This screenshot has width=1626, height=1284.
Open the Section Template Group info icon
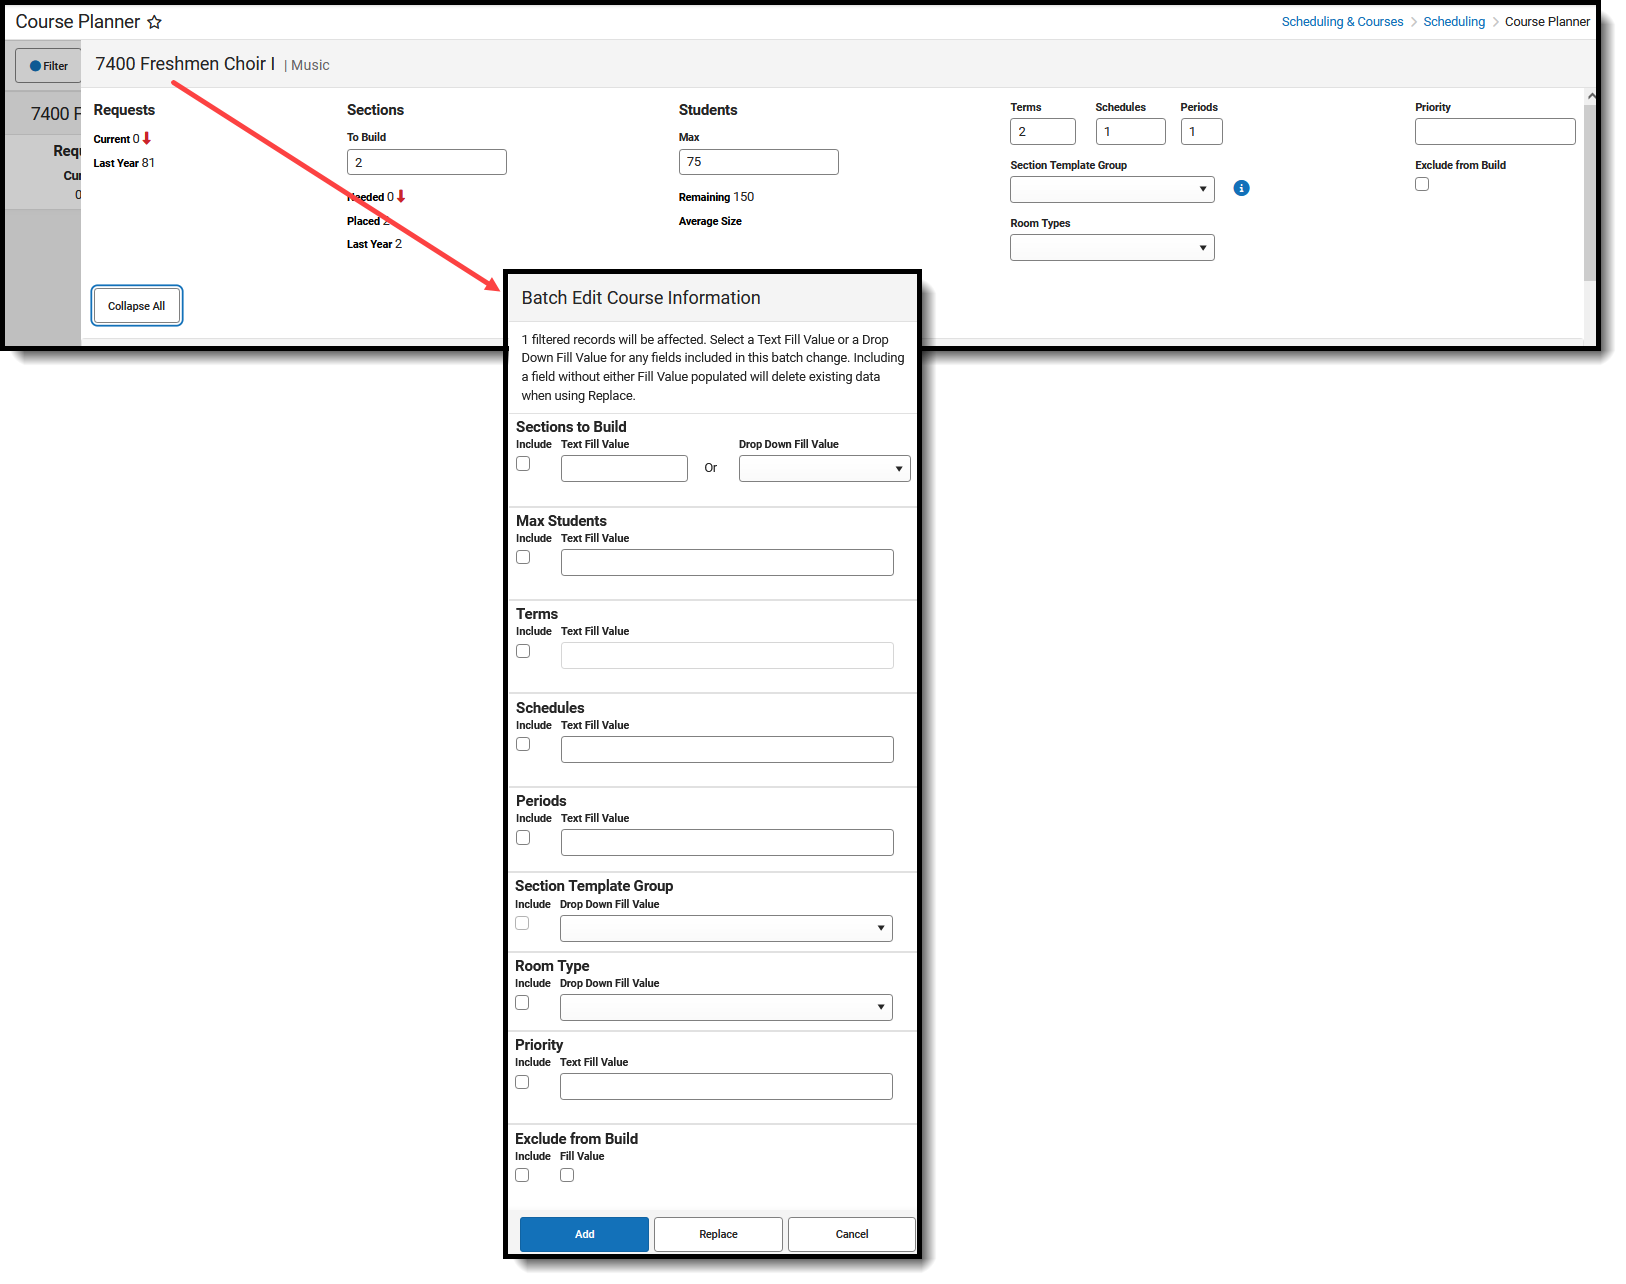pyautogui.click(x=1241, y=188)
